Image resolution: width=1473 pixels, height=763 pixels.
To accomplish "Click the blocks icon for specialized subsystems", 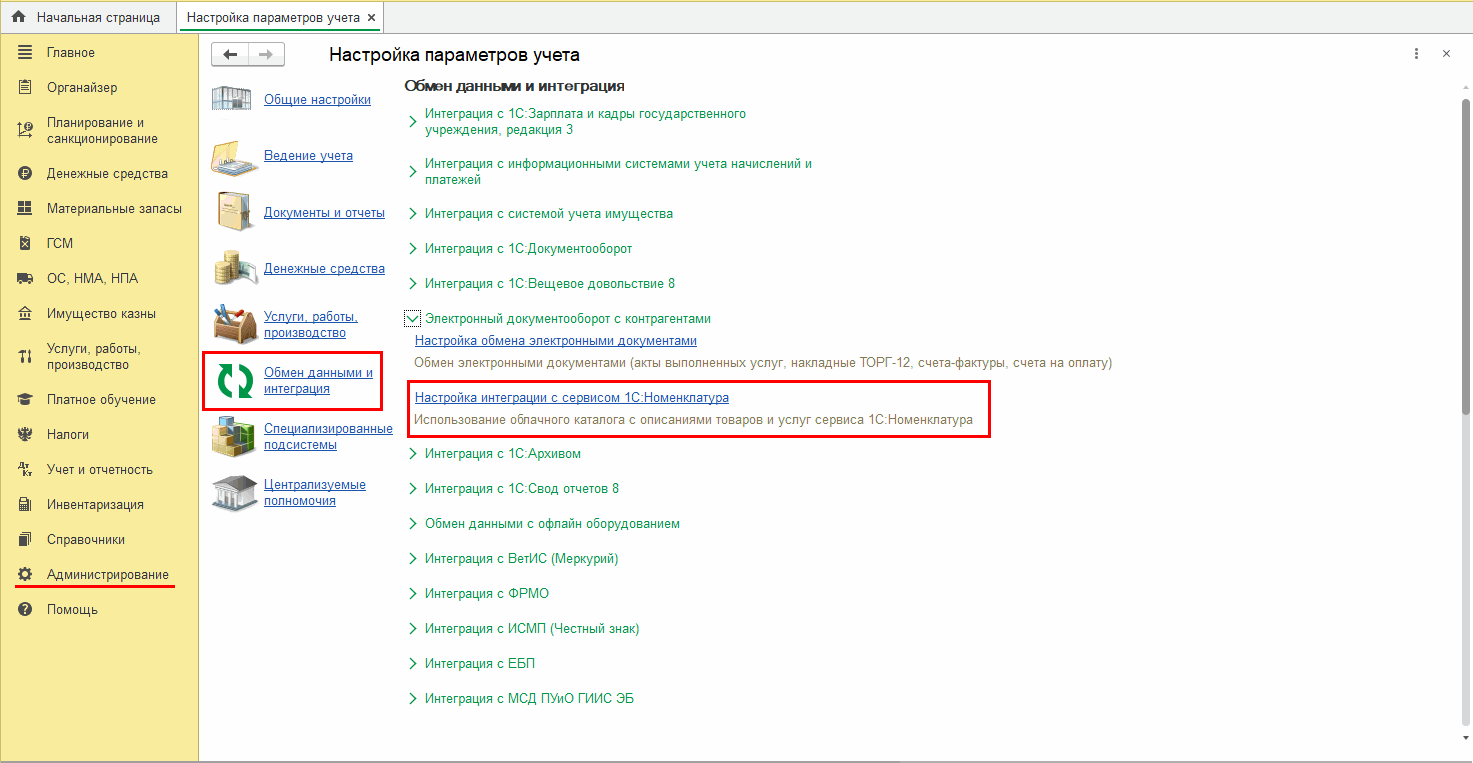I will (235, 437).
